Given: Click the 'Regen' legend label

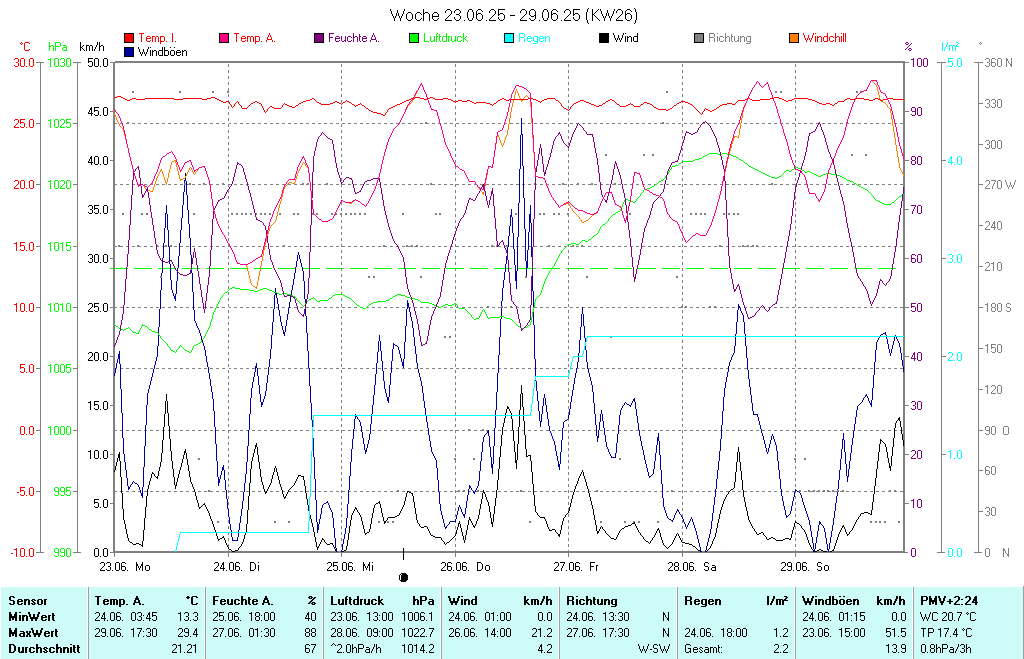Looking at the screenshot, I should tap(534, 38).
